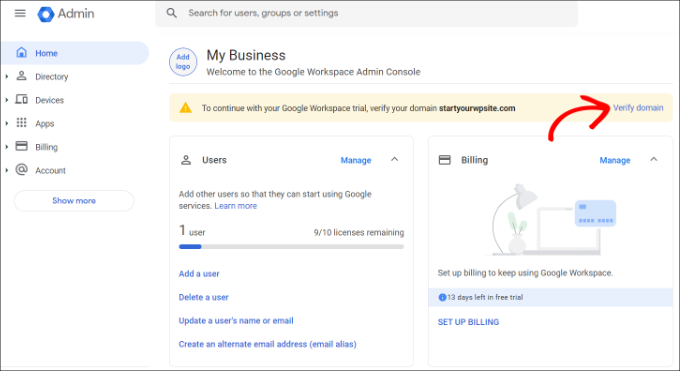Click the Directory person icon
Viewport: 680px width, 371px height.
21,76
